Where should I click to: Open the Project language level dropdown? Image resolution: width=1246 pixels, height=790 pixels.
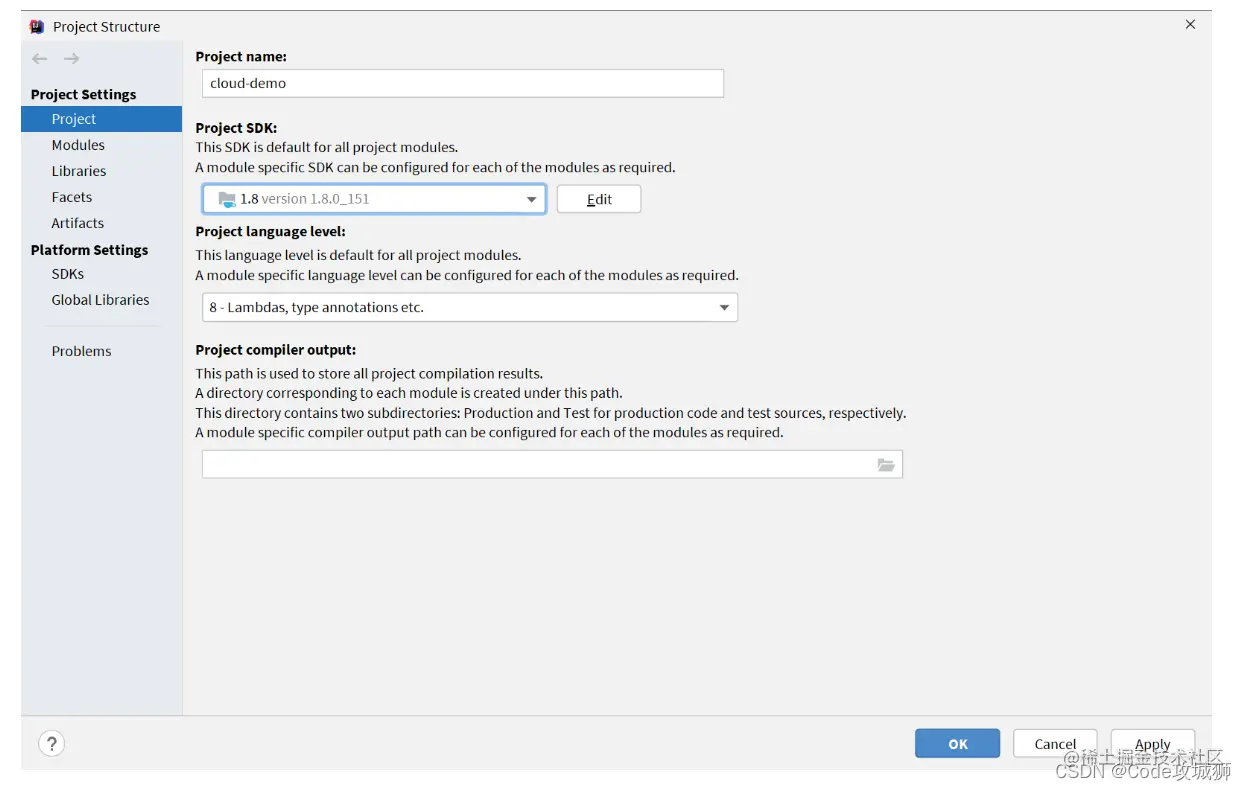point(470,308)
